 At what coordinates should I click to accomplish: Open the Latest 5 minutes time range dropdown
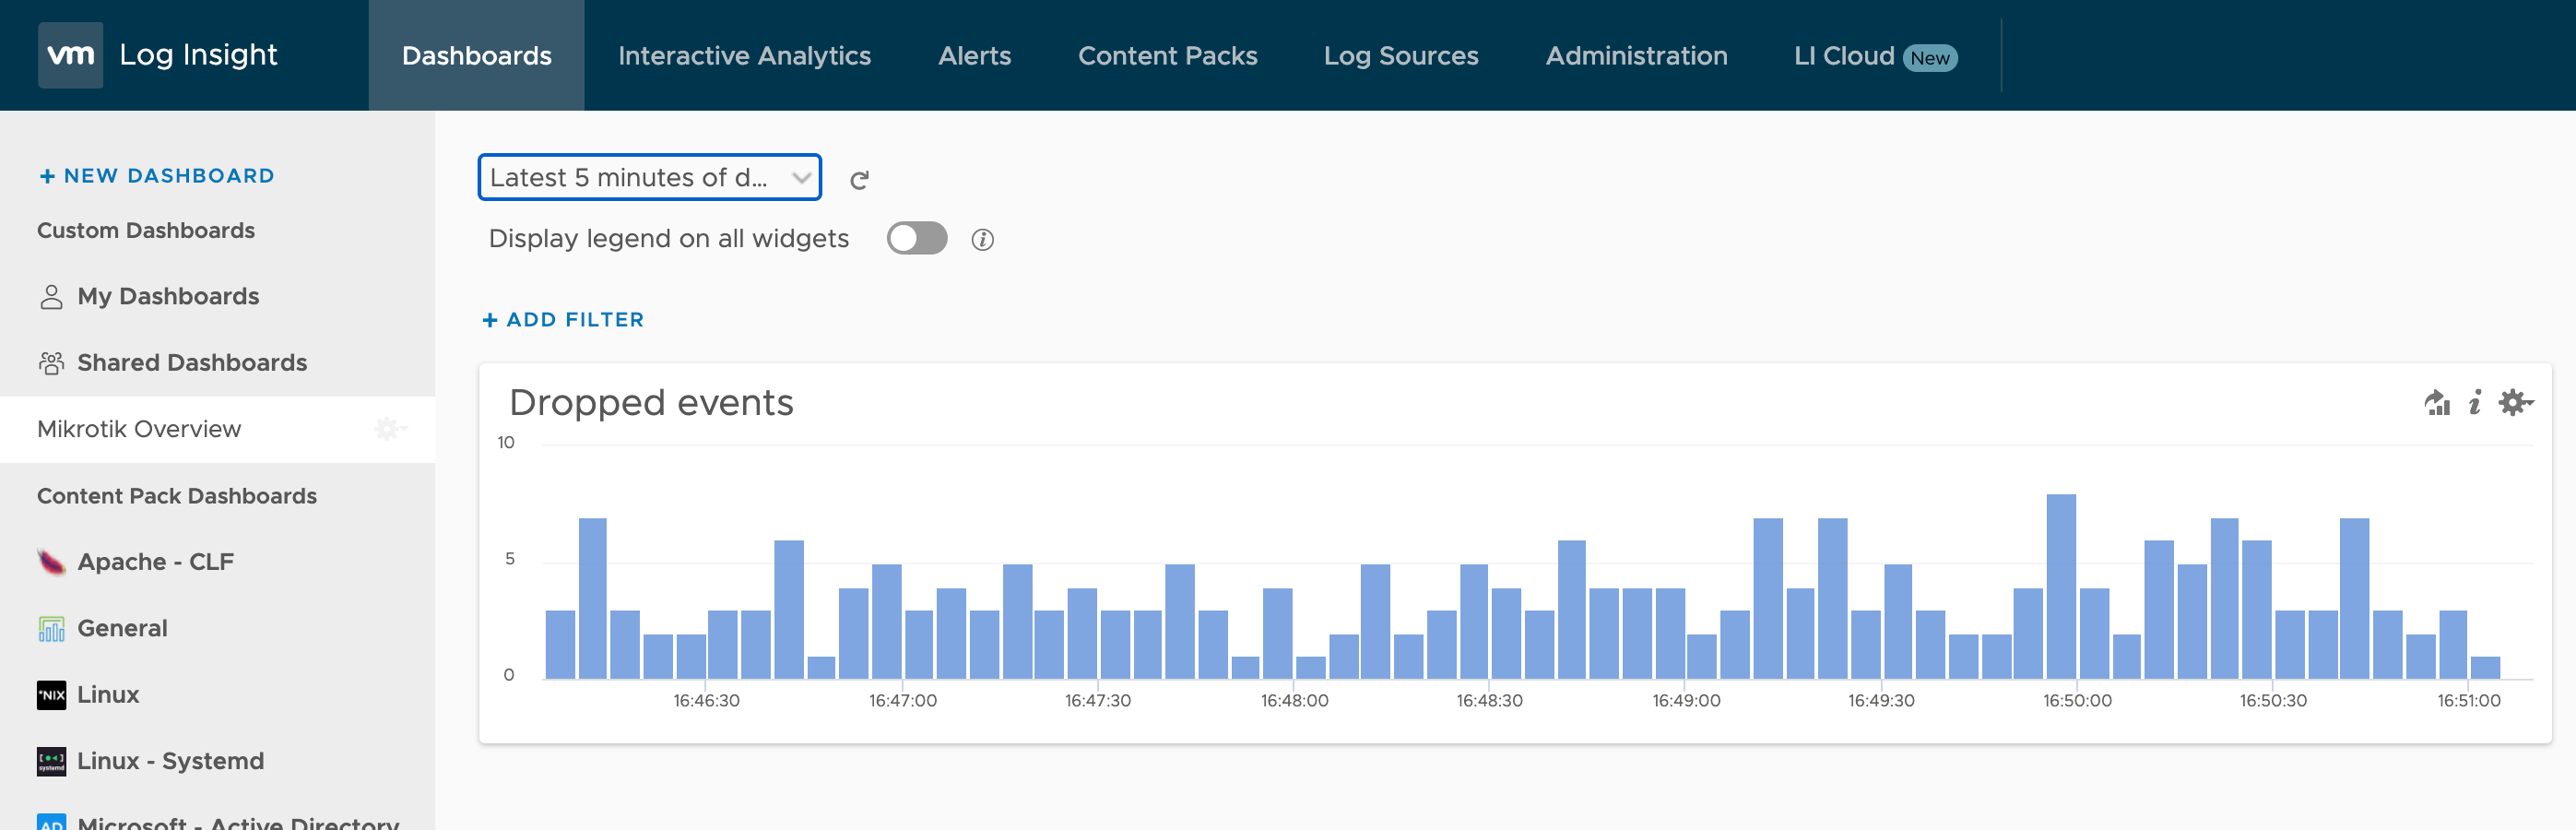click(650, 177)
